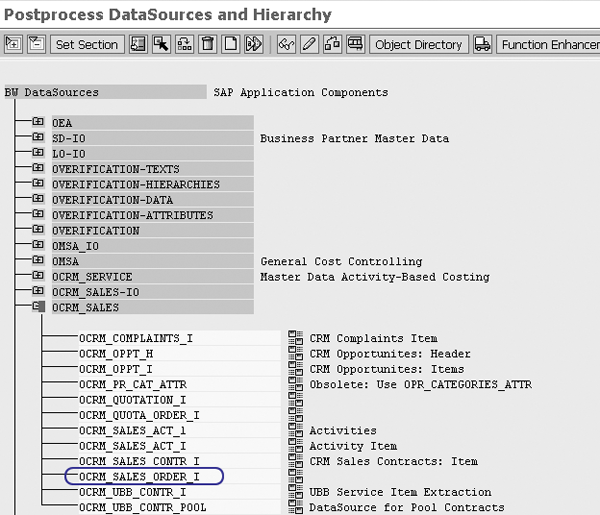The image size is (600, 515).
Task: Expand the 0VERIFICATION-DATA node
Action: tap(38, 199)
